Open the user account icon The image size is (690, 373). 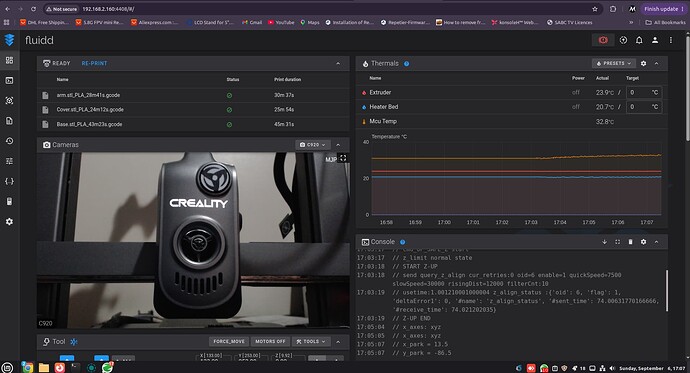tap(655, 40)
